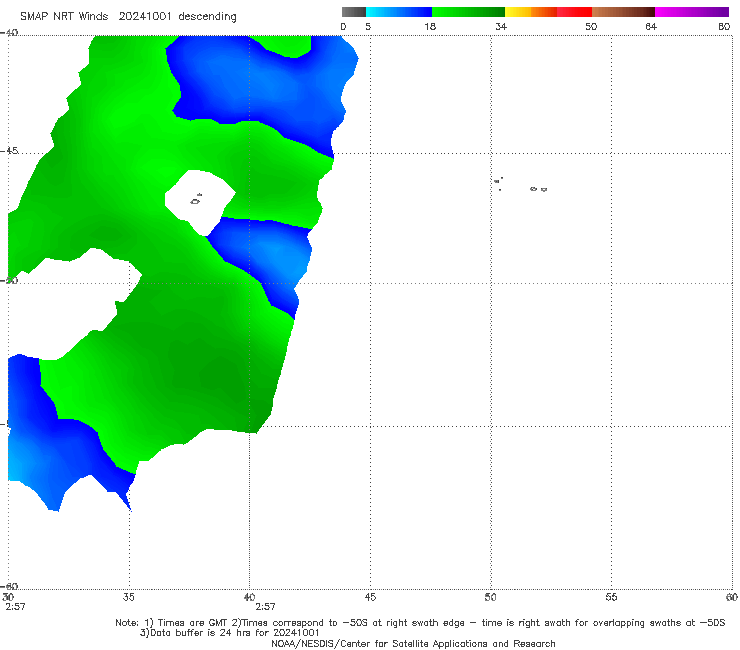Select the latitude axis label "-45"
Image resolution: width=740 pixels, height=650 pixels.
click(x=9, y=151)
